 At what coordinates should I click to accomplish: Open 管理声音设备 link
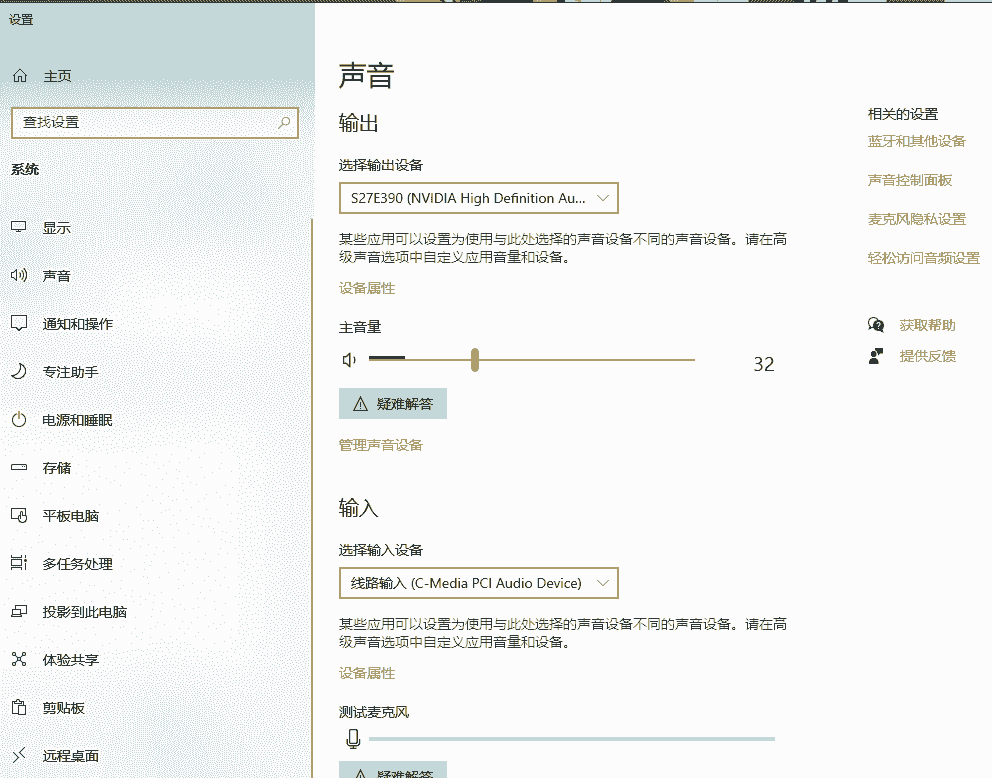point(381,445)
